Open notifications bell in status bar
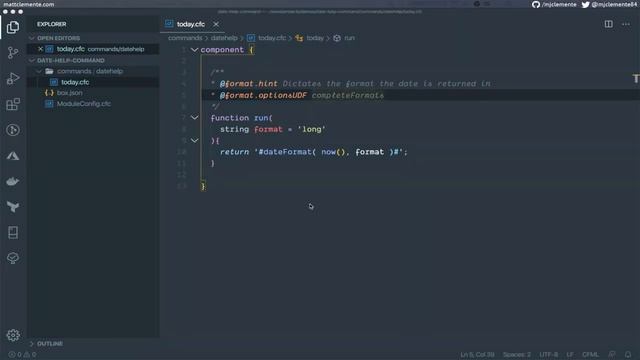This screenshot has height=360, width=640. tap(628, 354)
